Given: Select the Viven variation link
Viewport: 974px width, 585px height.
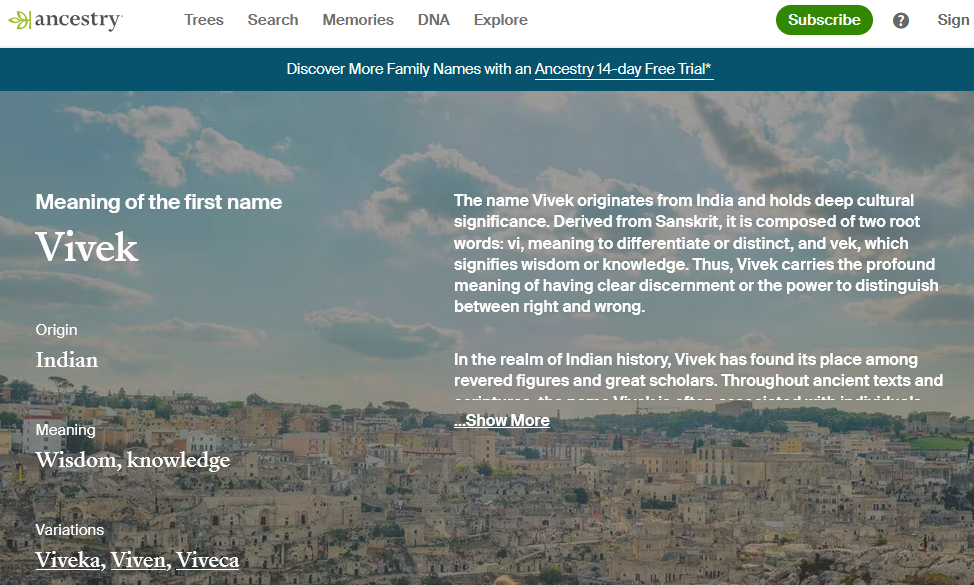Looking at the screenshot, I should pyautogui.click(x=139, y=560).
